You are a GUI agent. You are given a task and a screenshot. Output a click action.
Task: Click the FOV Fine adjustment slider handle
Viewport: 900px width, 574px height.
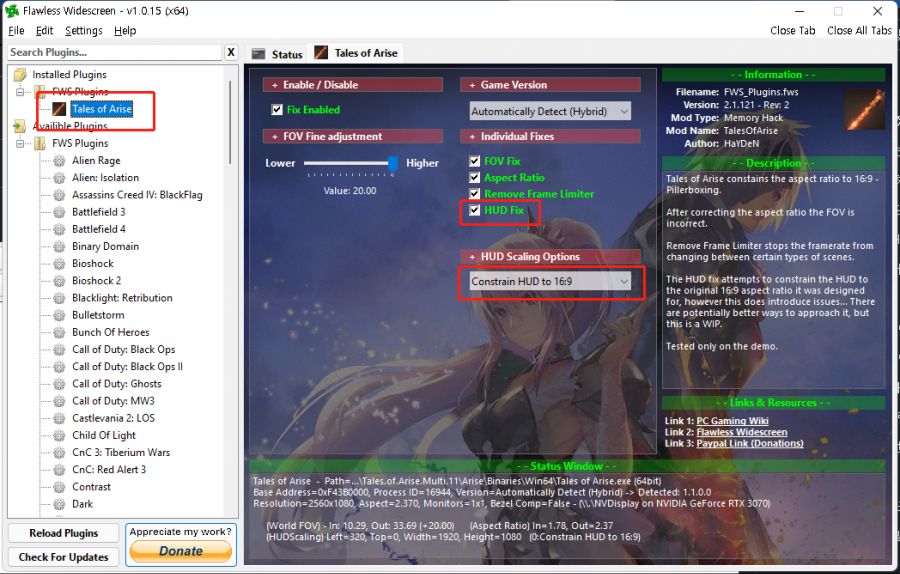pos(393,163)
